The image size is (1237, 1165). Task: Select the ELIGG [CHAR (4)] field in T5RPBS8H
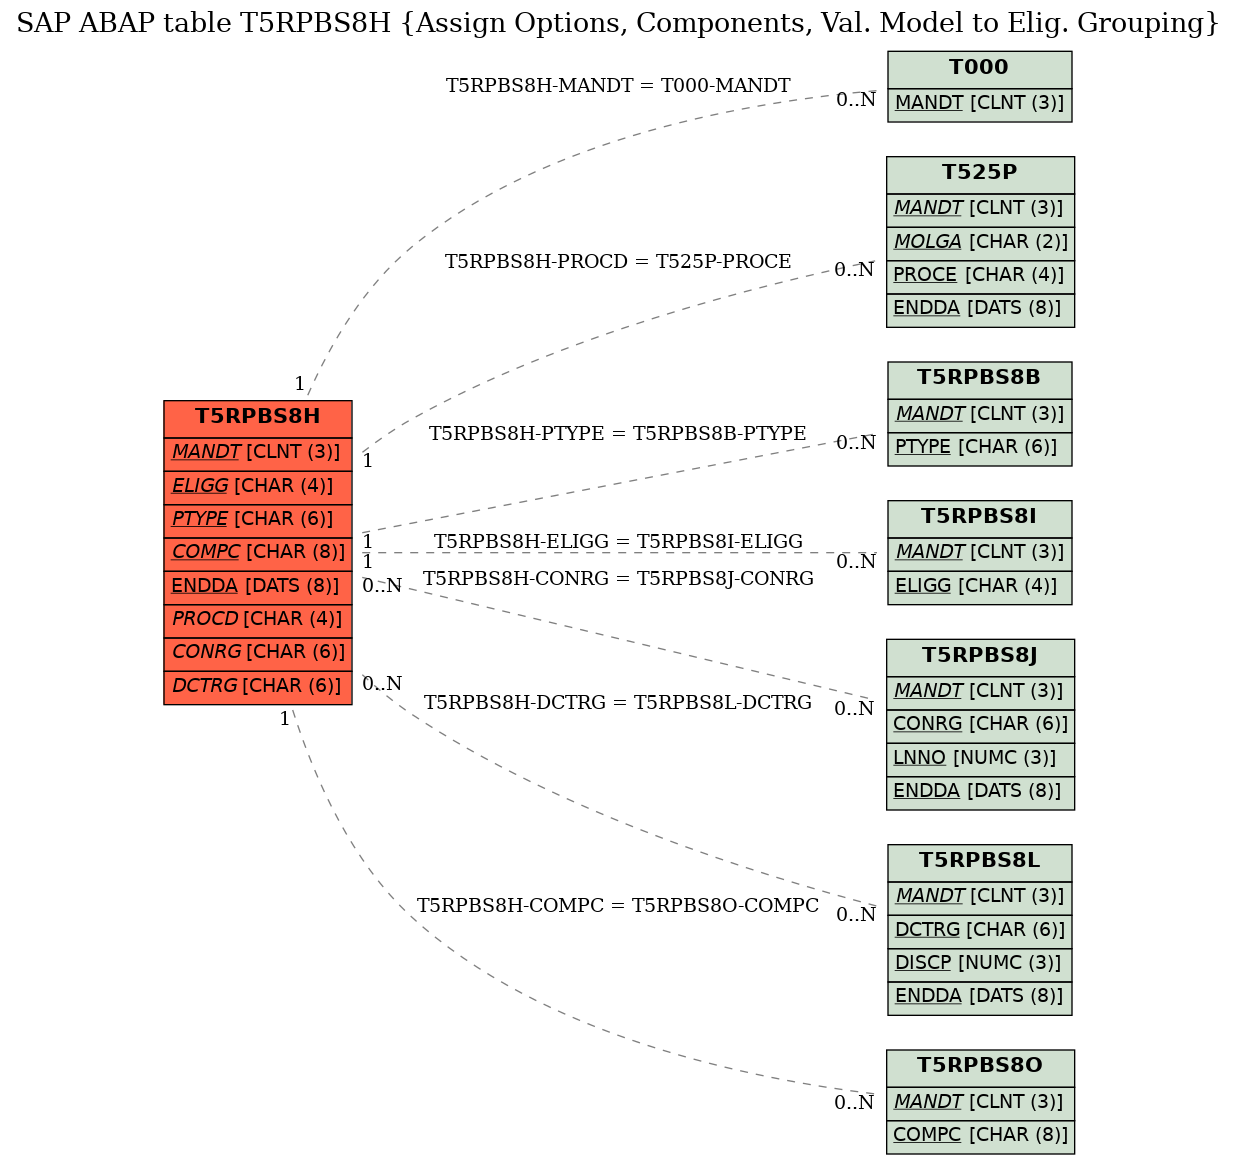258,486
